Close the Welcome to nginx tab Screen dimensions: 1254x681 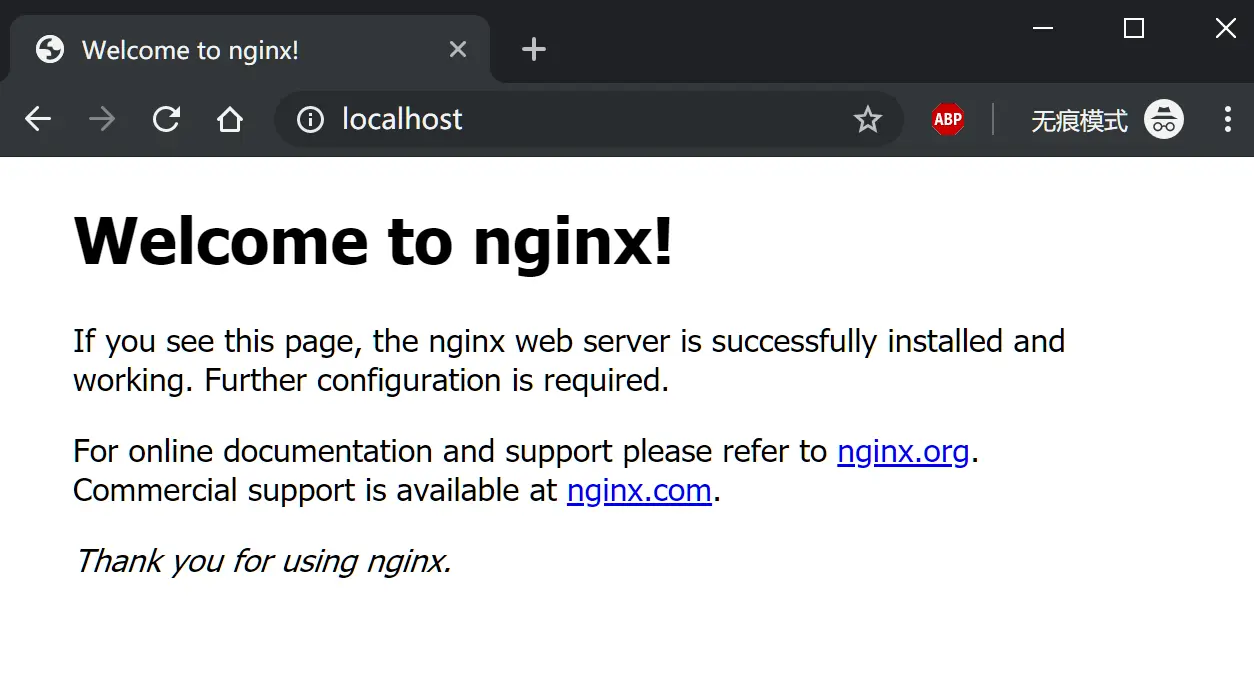click(458, 49)
